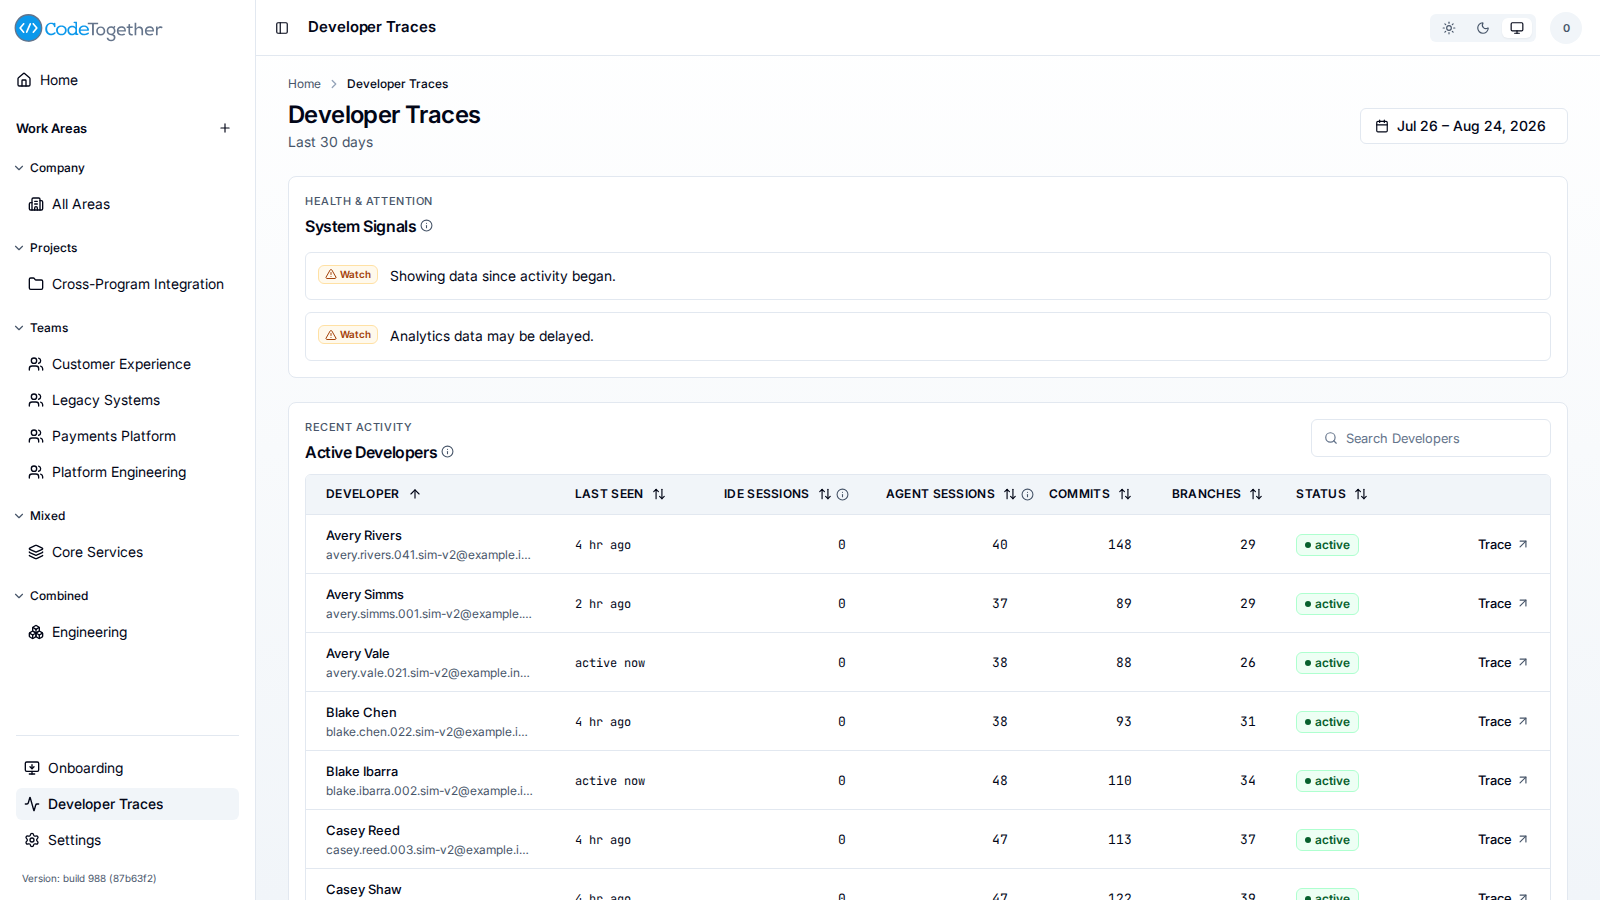Click Avery Simms email address
The image size is (1600, 900).
(x=429, y=614)
